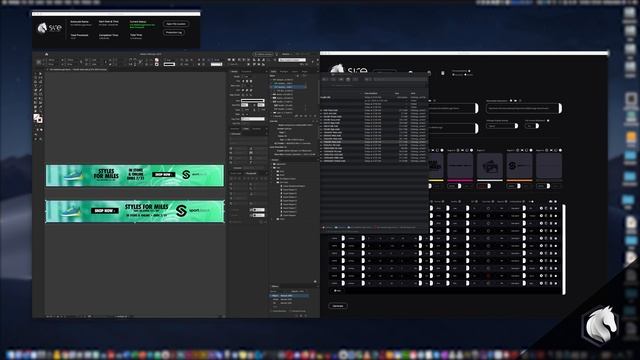Click the fill and stroke swatch in InDesign tools panel
This screenshot has width=640, height=360.
38,118
